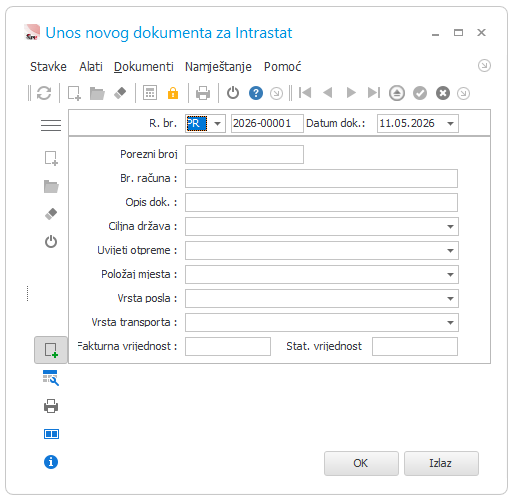Open the Pomoć menu
Viewport: 511px width, 497px height.
coord(283,67)
